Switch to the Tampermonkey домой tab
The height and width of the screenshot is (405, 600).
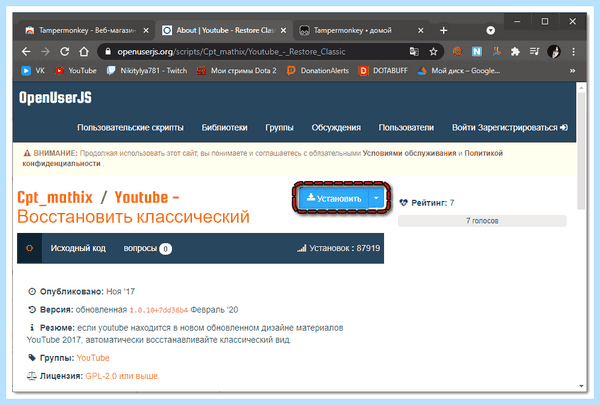[x=362, y=30]
